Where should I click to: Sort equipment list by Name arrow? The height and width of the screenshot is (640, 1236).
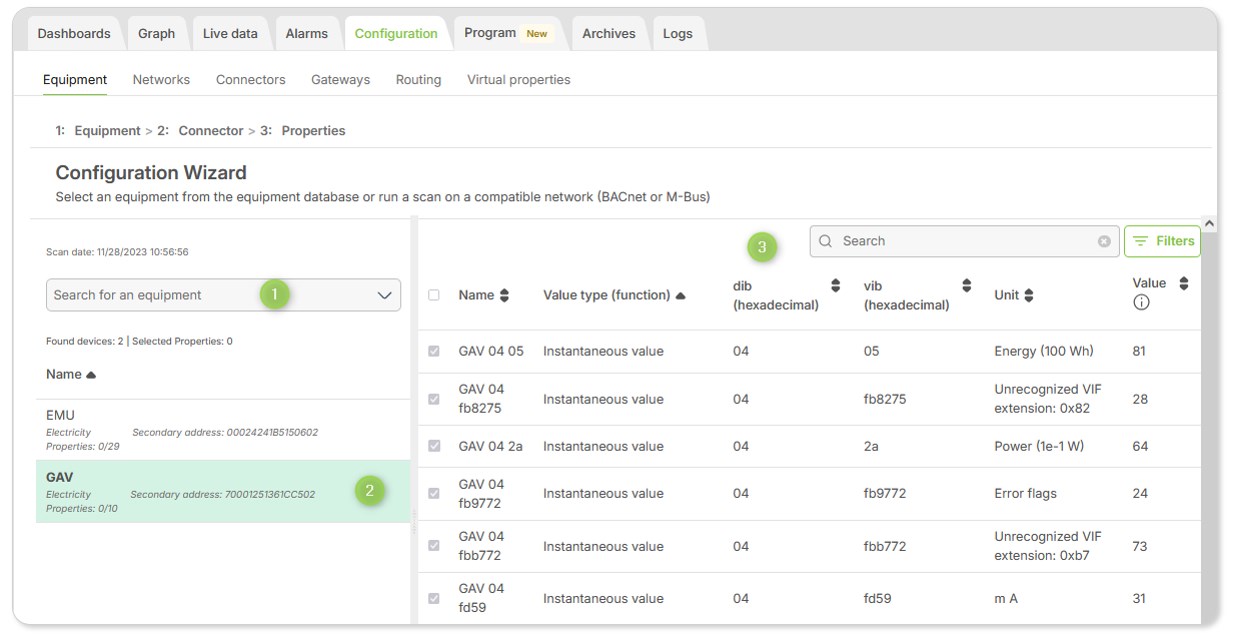coord(91,375)
